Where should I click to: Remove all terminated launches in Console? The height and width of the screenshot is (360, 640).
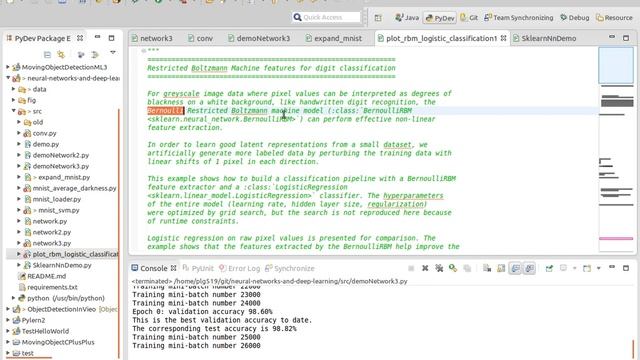[439, 268]
